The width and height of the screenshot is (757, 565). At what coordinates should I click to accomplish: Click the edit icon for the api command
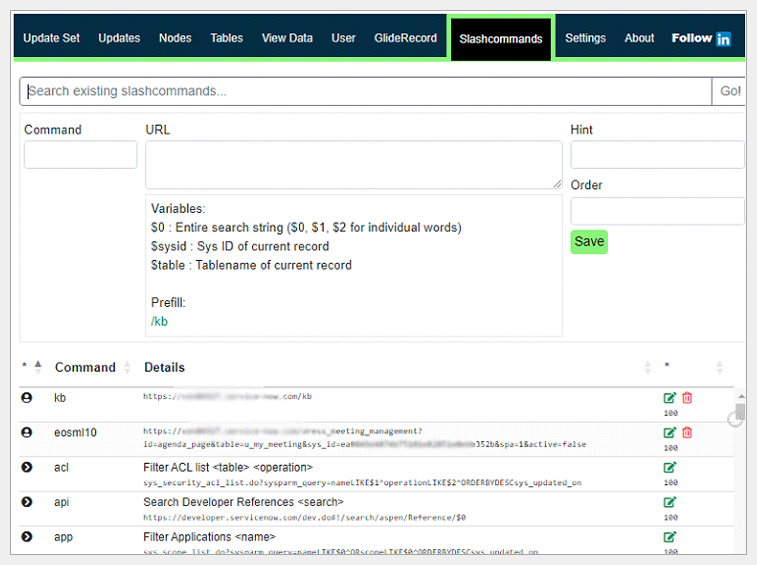[x=670, y=502]
